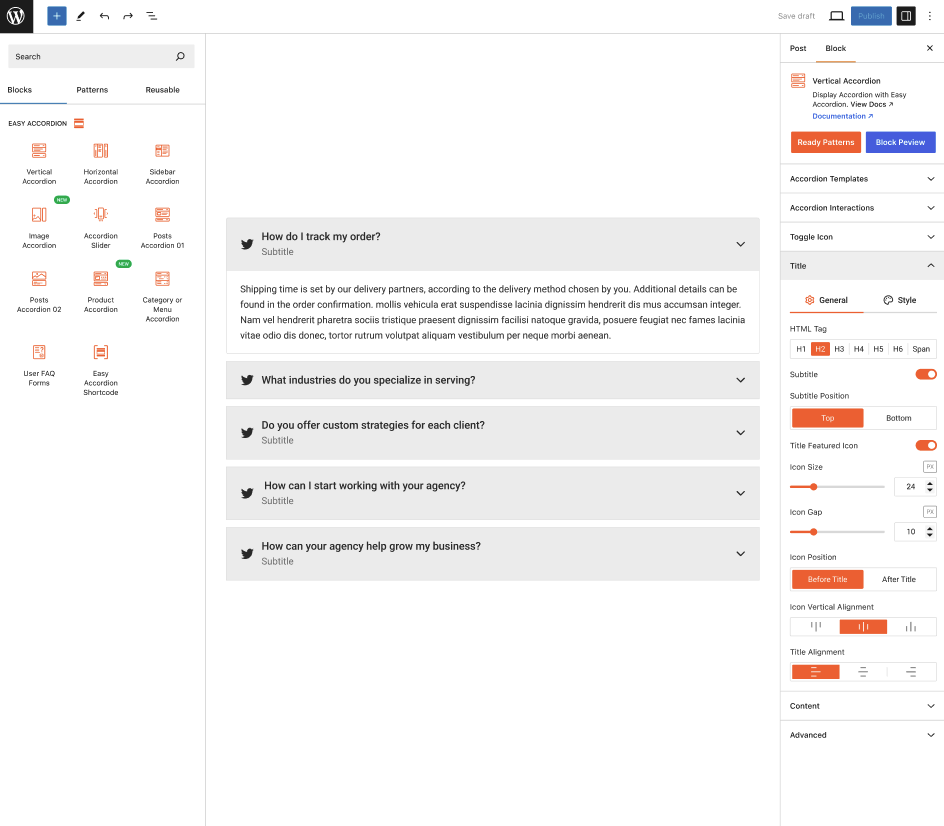Toggle the Subtitle switch off
The image size is (944, 826).
[926, 374]
